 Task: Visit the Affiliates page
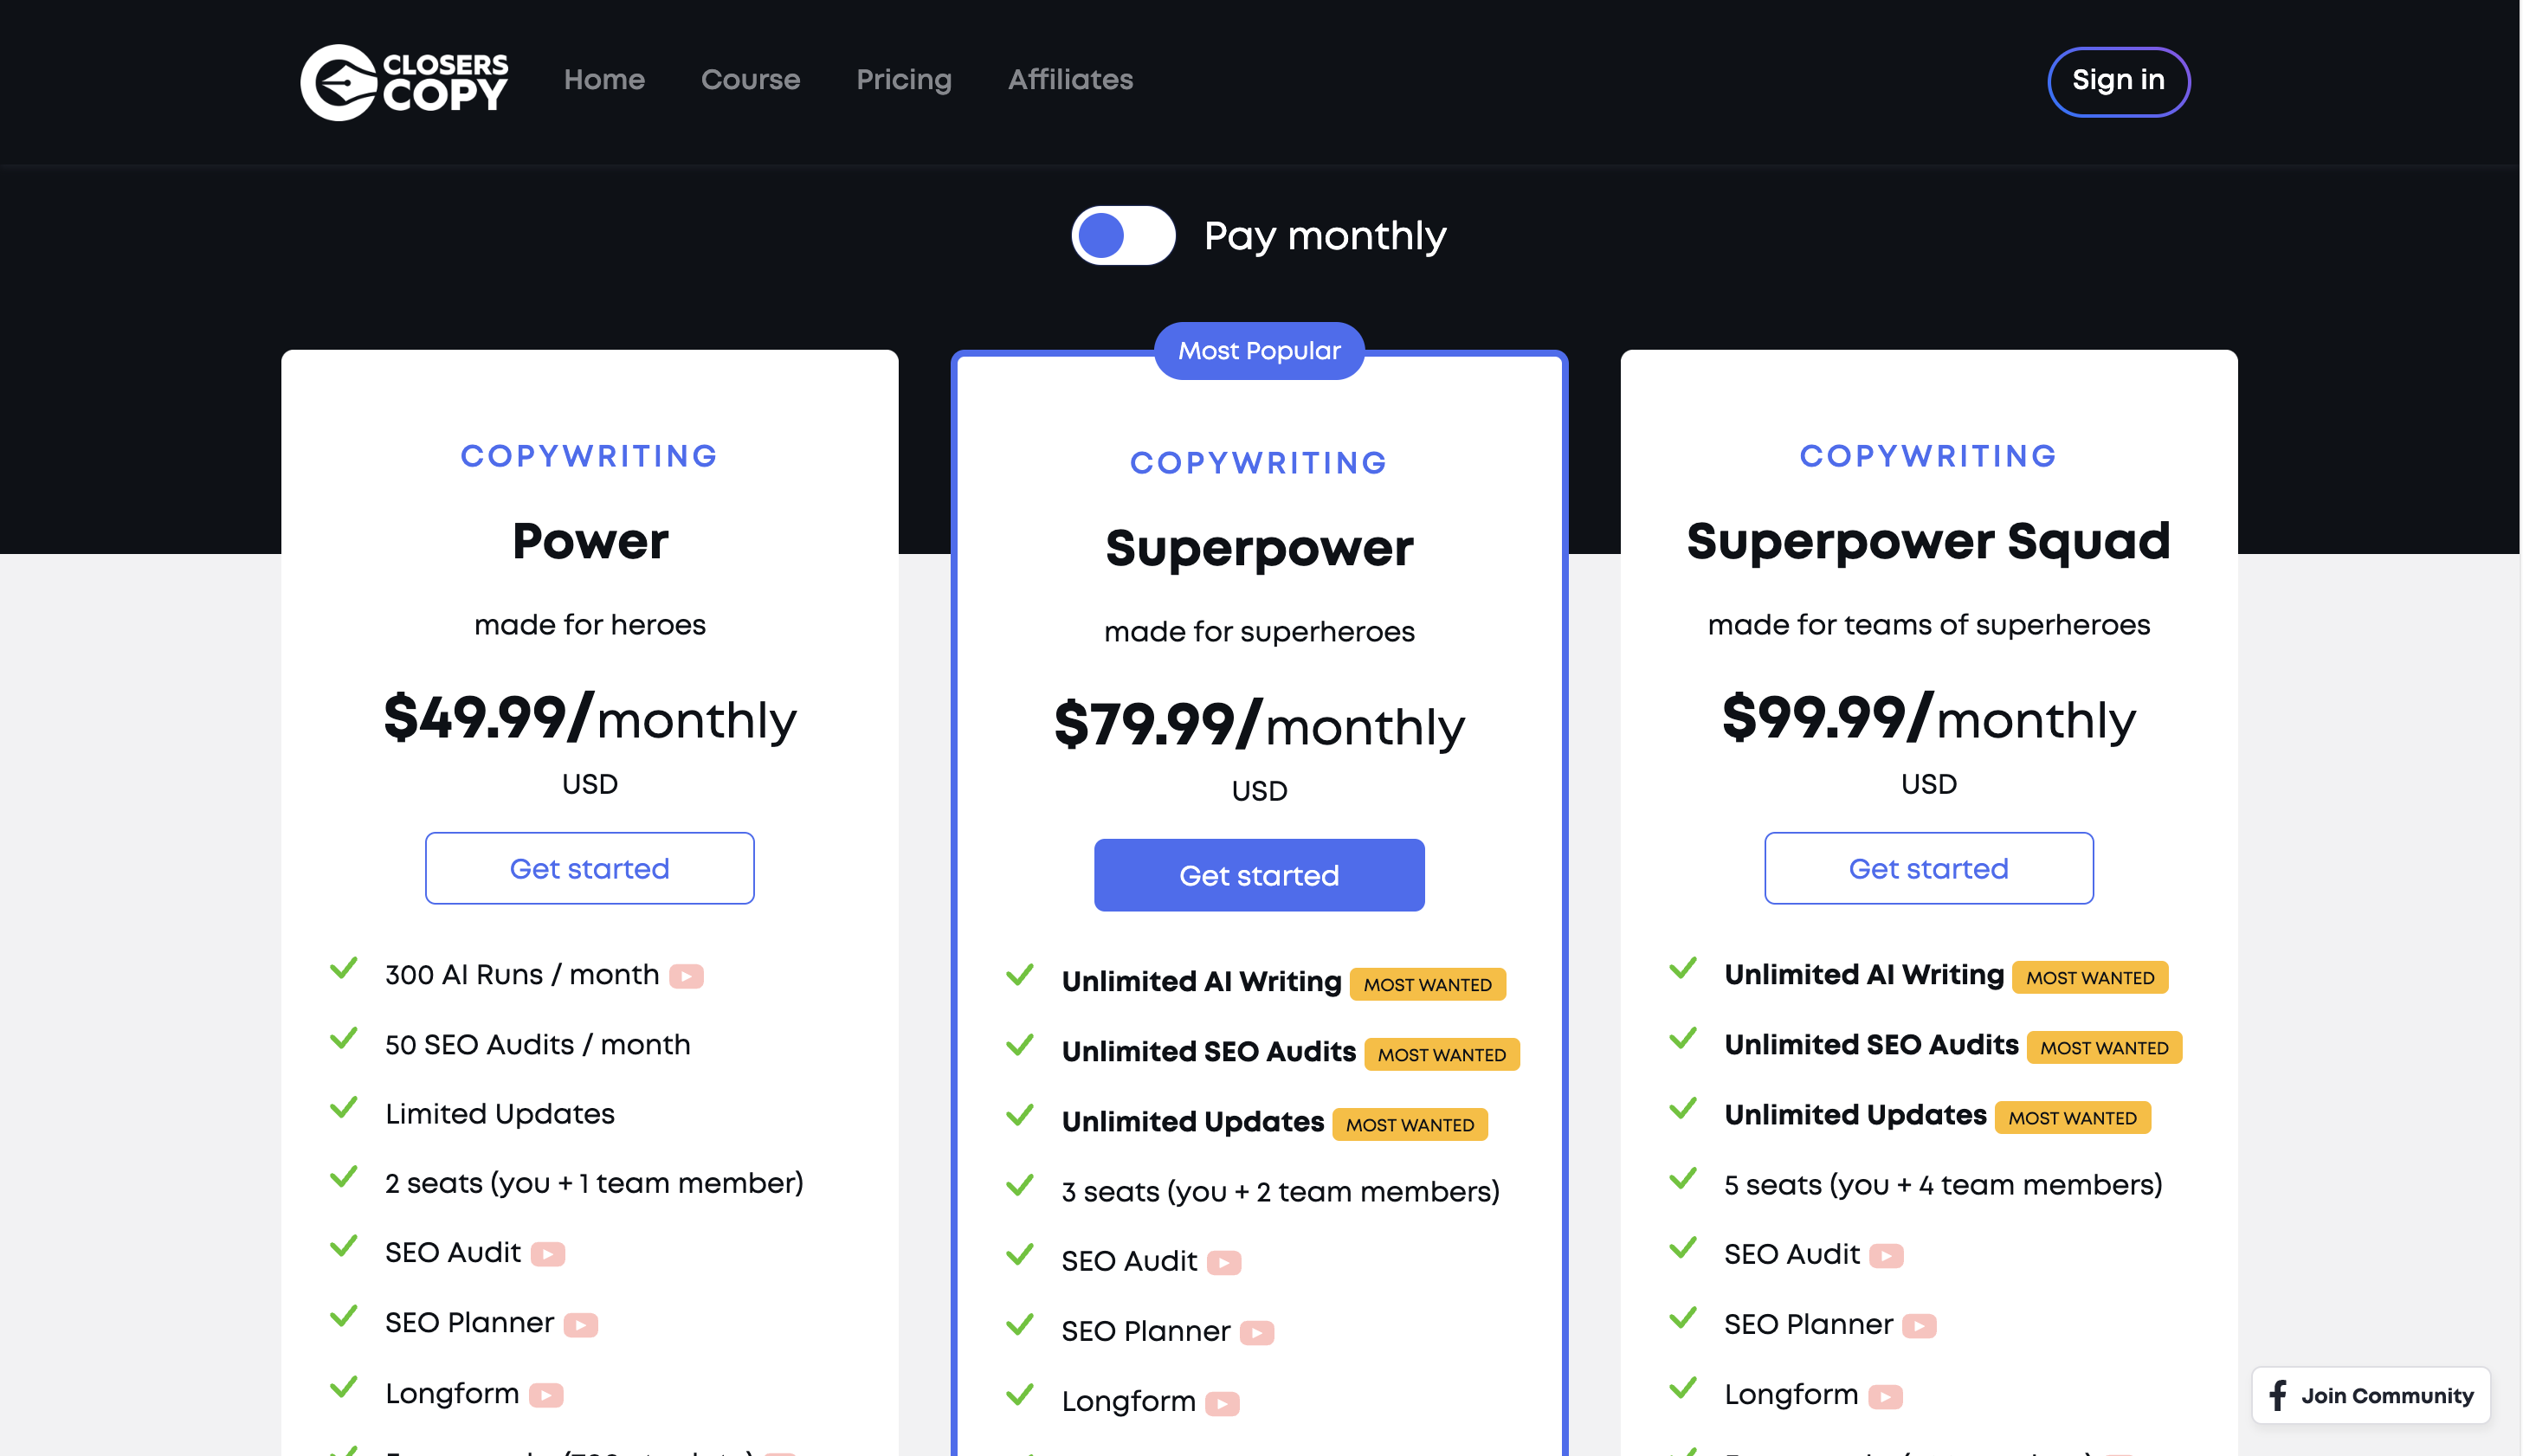[1070, 80]
